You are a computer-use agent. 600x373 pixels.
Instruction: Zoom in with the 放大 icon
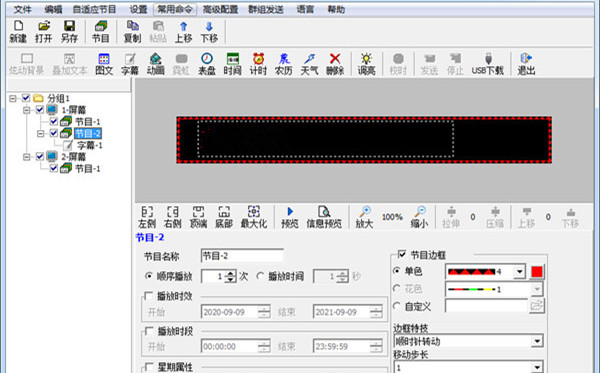(365, 217)
